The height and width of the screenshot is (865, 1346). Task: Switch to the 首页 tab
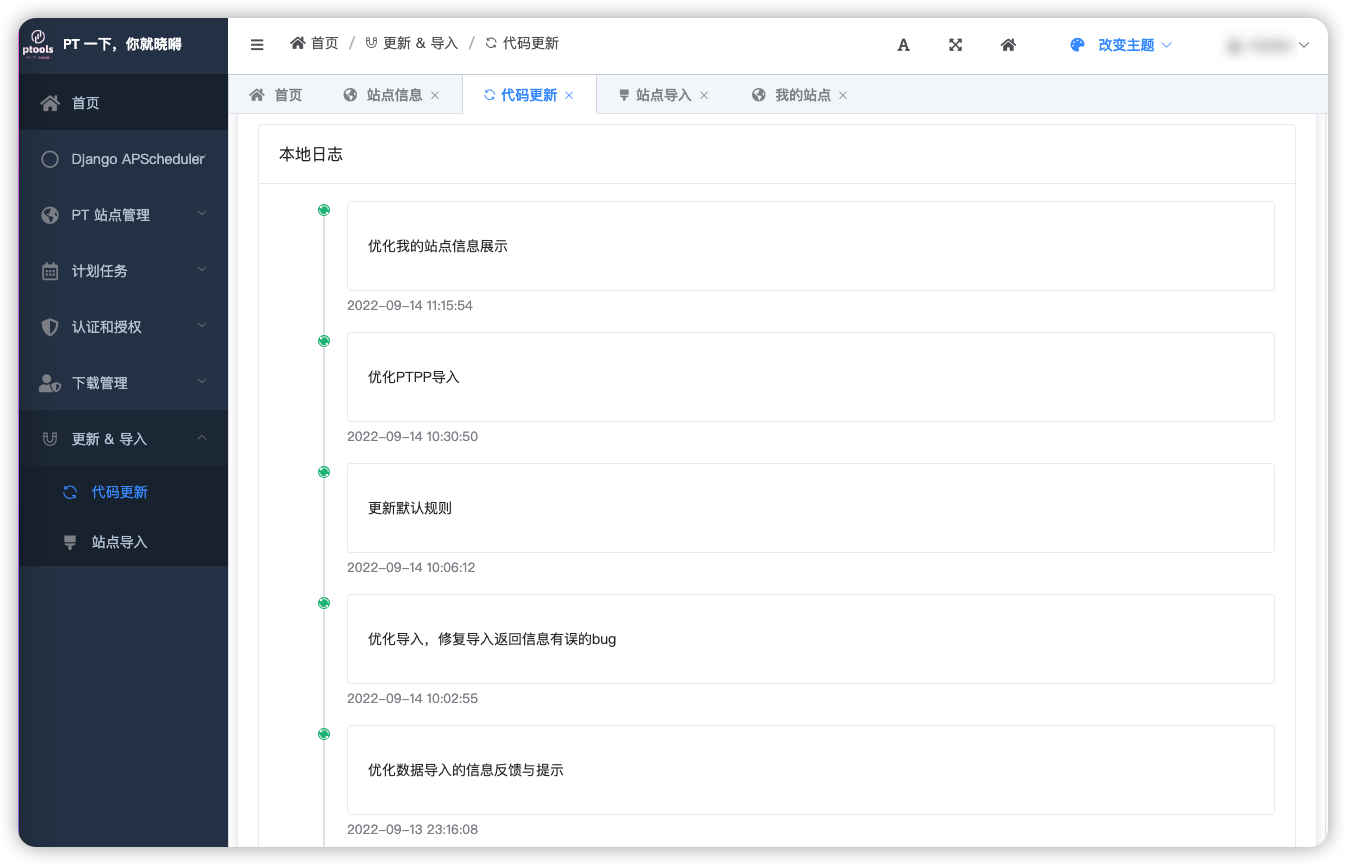[x=276, y=95]
